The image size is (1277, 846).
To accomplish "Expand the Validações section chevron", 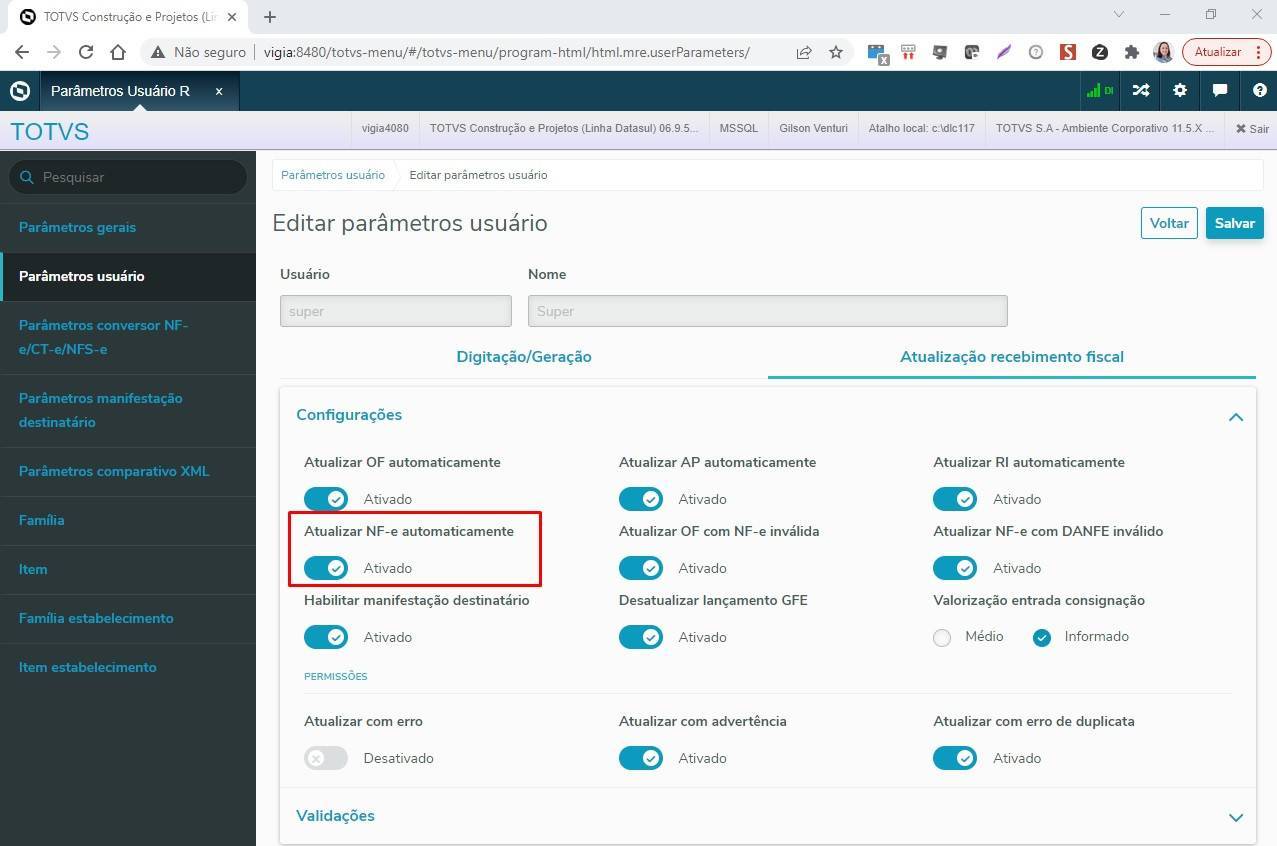I will click(1236, 817).
